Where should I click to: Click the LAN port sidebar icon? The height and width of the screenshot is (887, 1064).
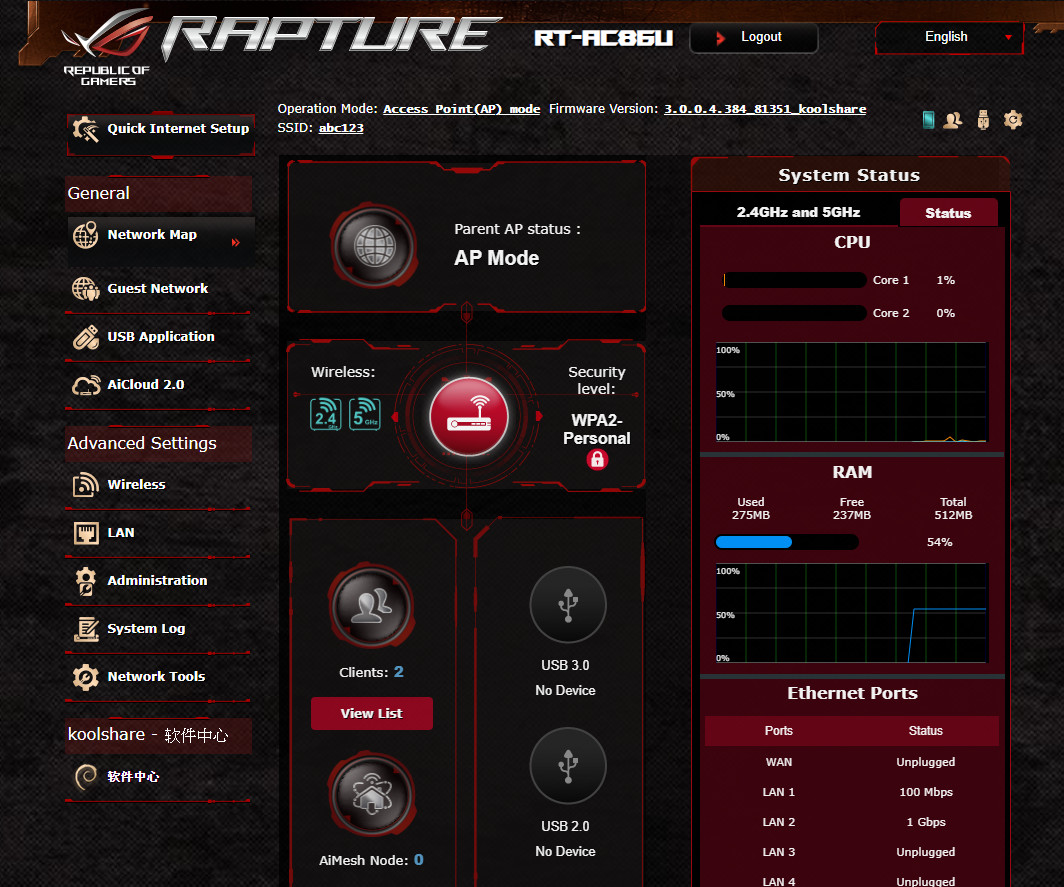point(86,533)
